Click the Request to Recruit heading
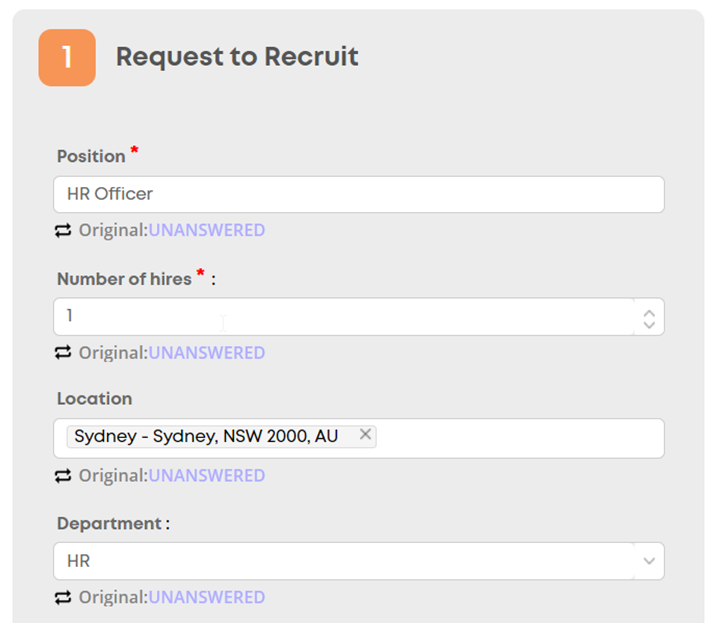 [237, 57]
